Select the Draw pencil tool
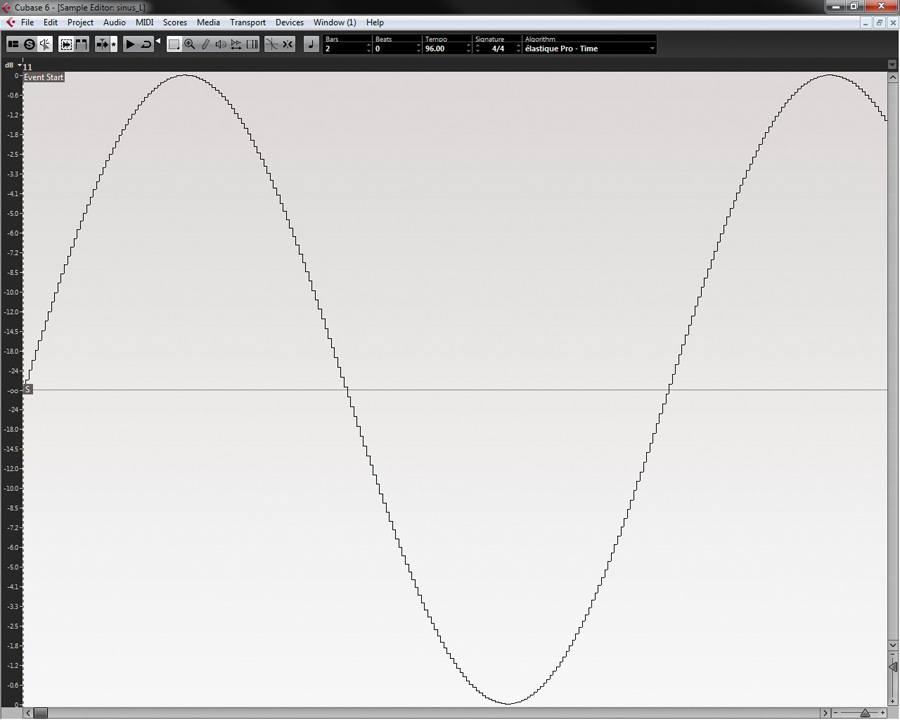900x720 pixels. tap(205, 44)
